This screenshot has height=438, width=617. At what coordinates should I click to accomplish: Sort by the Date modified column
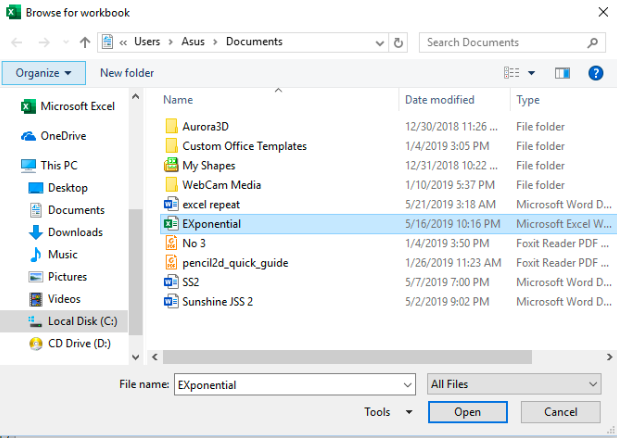pyautogui.click(x=440, y=100)
